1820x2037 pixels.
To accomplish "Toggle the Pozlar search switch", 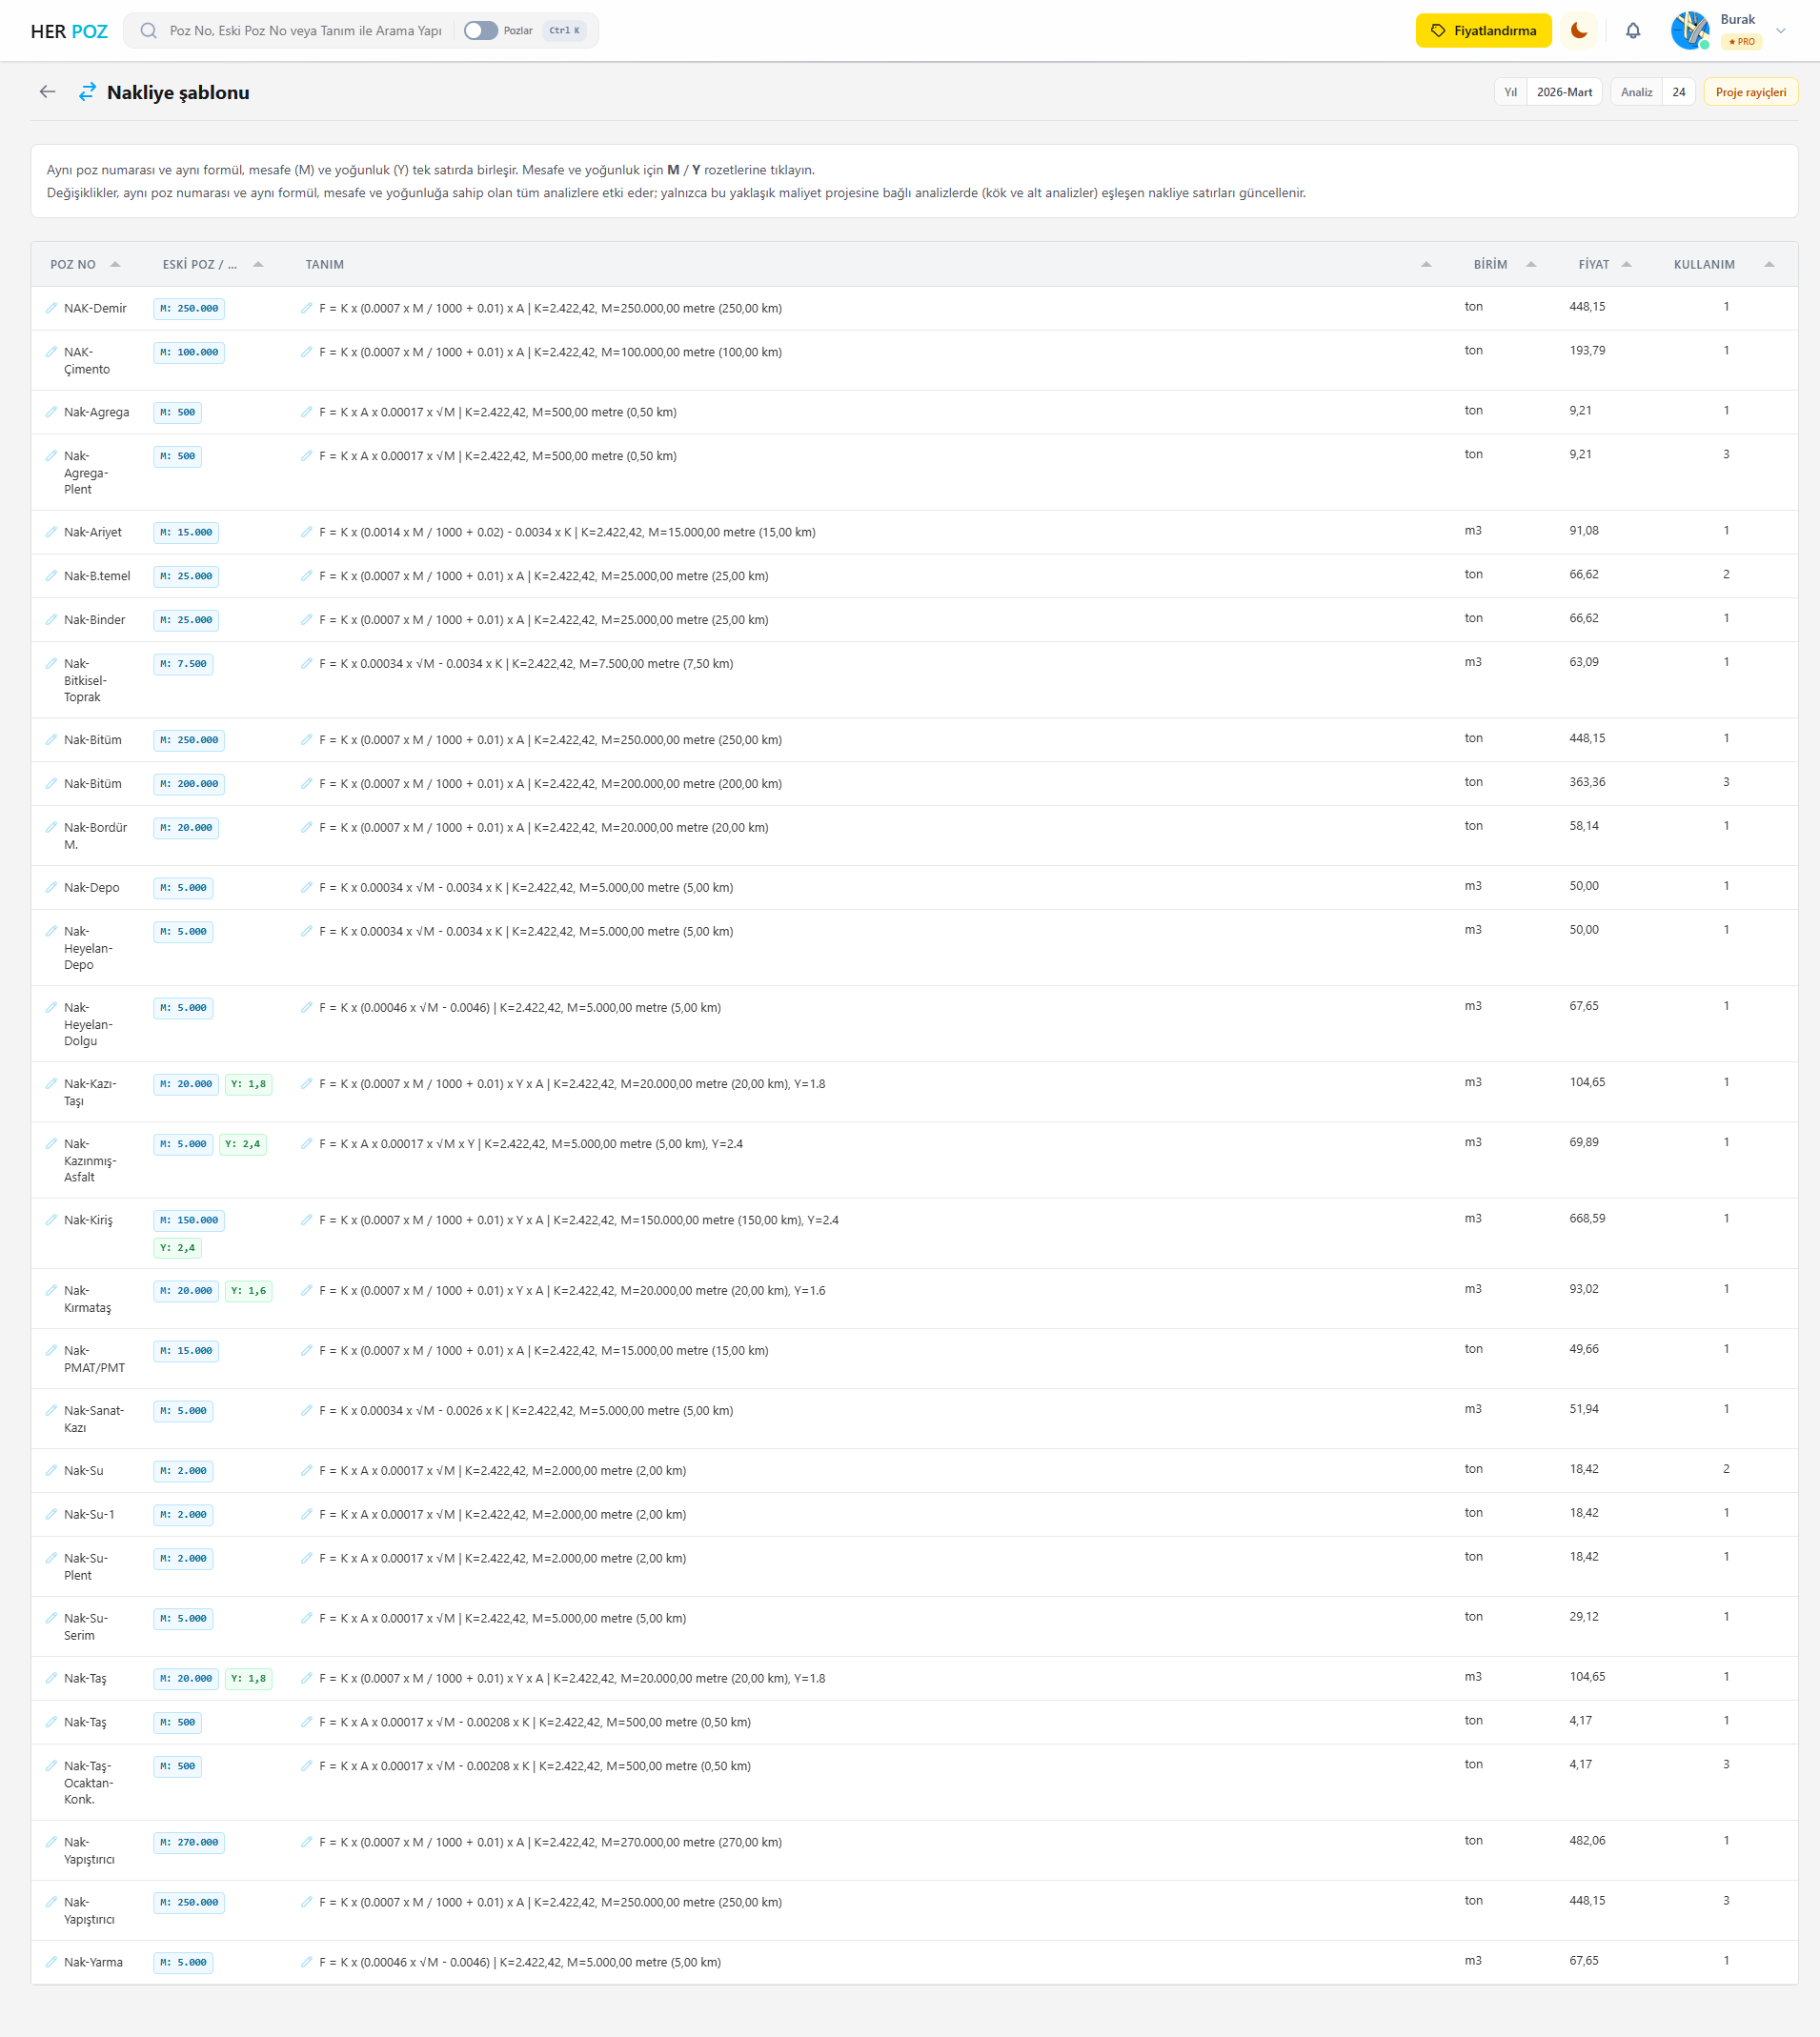I will [480, 31].
